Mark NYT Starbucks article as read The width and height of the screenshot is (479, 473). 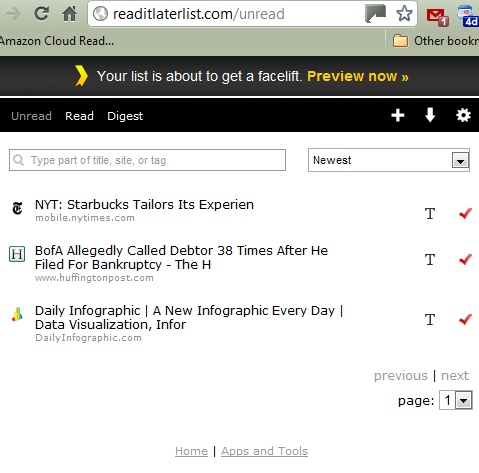tap(465, 213)
